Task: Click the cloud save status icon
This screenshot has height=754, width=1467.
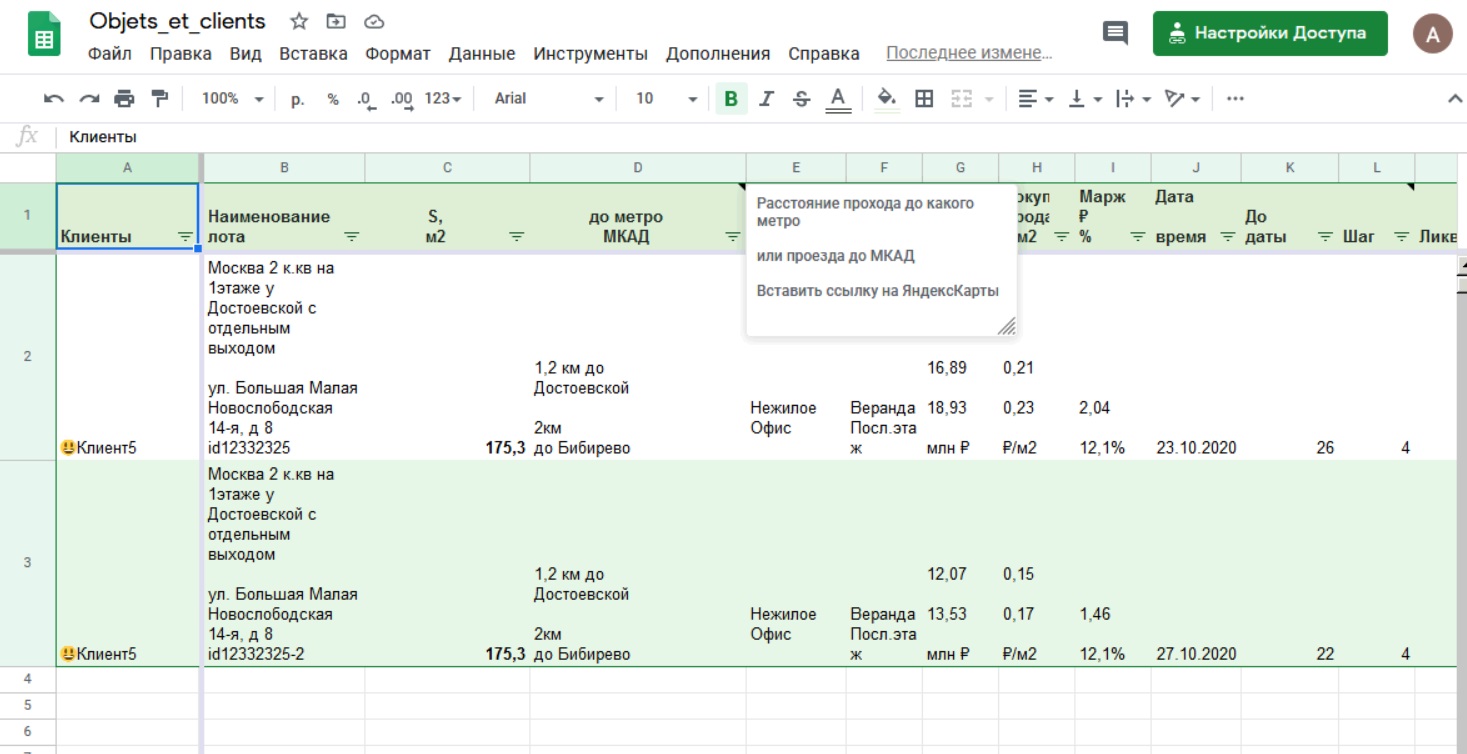Action: 374,21
